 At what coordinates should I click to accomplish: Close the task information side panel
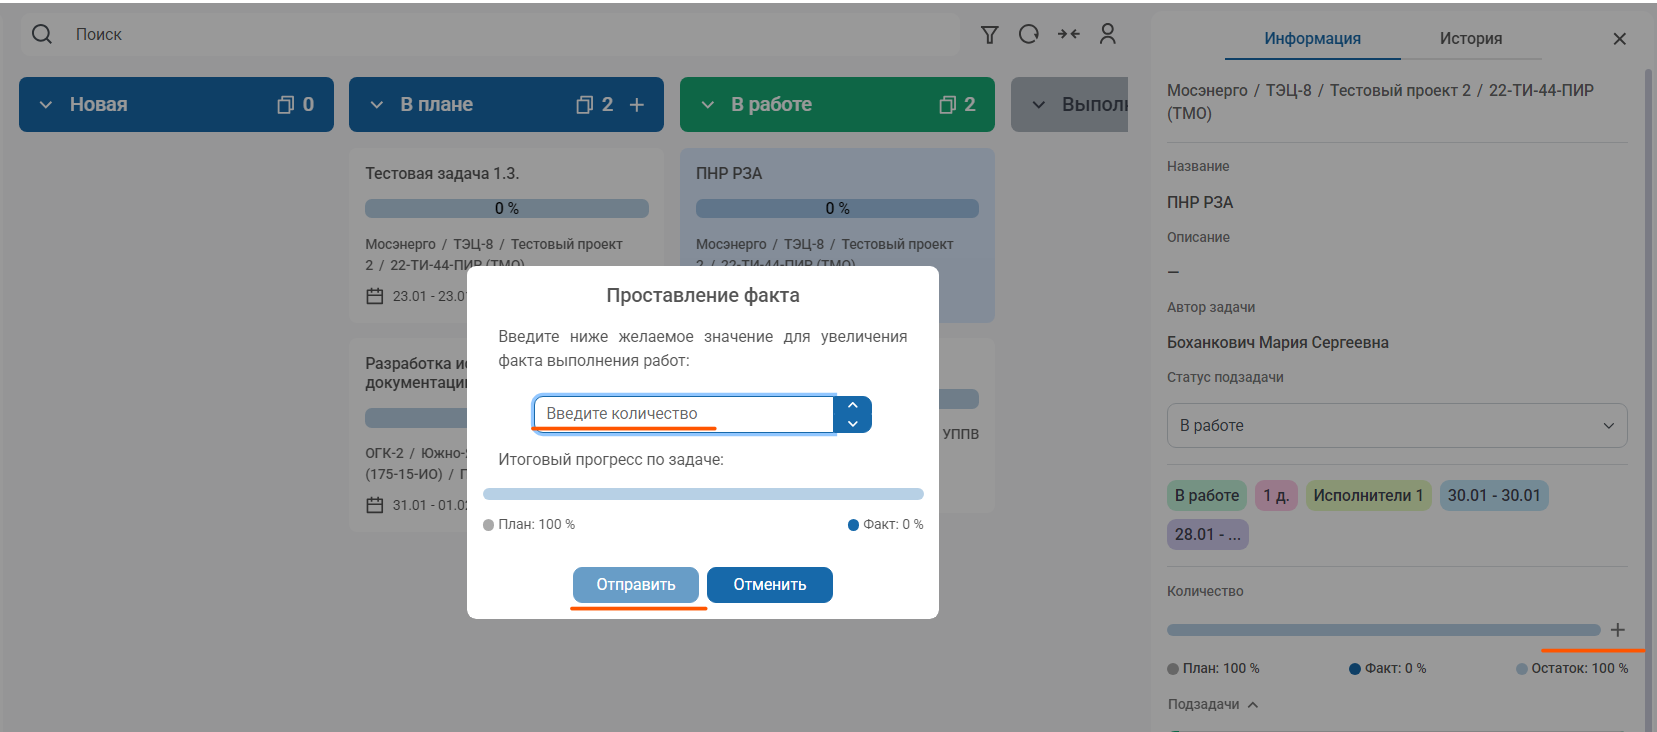pos(1619,39)
